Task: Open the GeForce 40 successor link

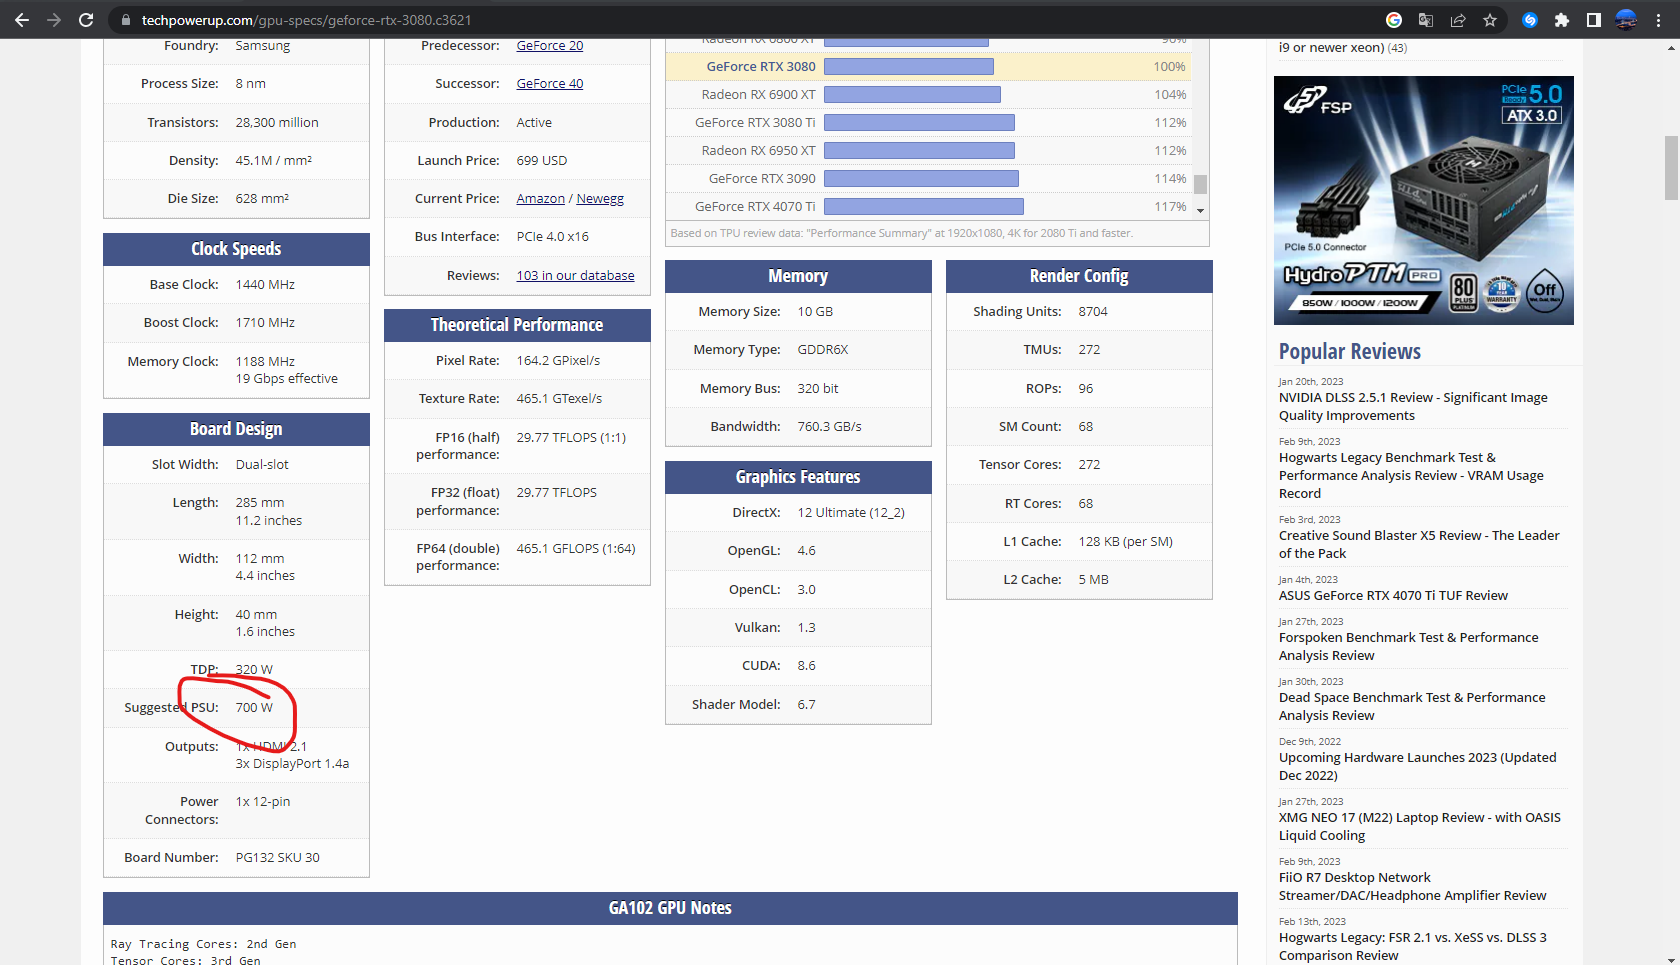Action: pyautogui.click(x=550, y=84)
